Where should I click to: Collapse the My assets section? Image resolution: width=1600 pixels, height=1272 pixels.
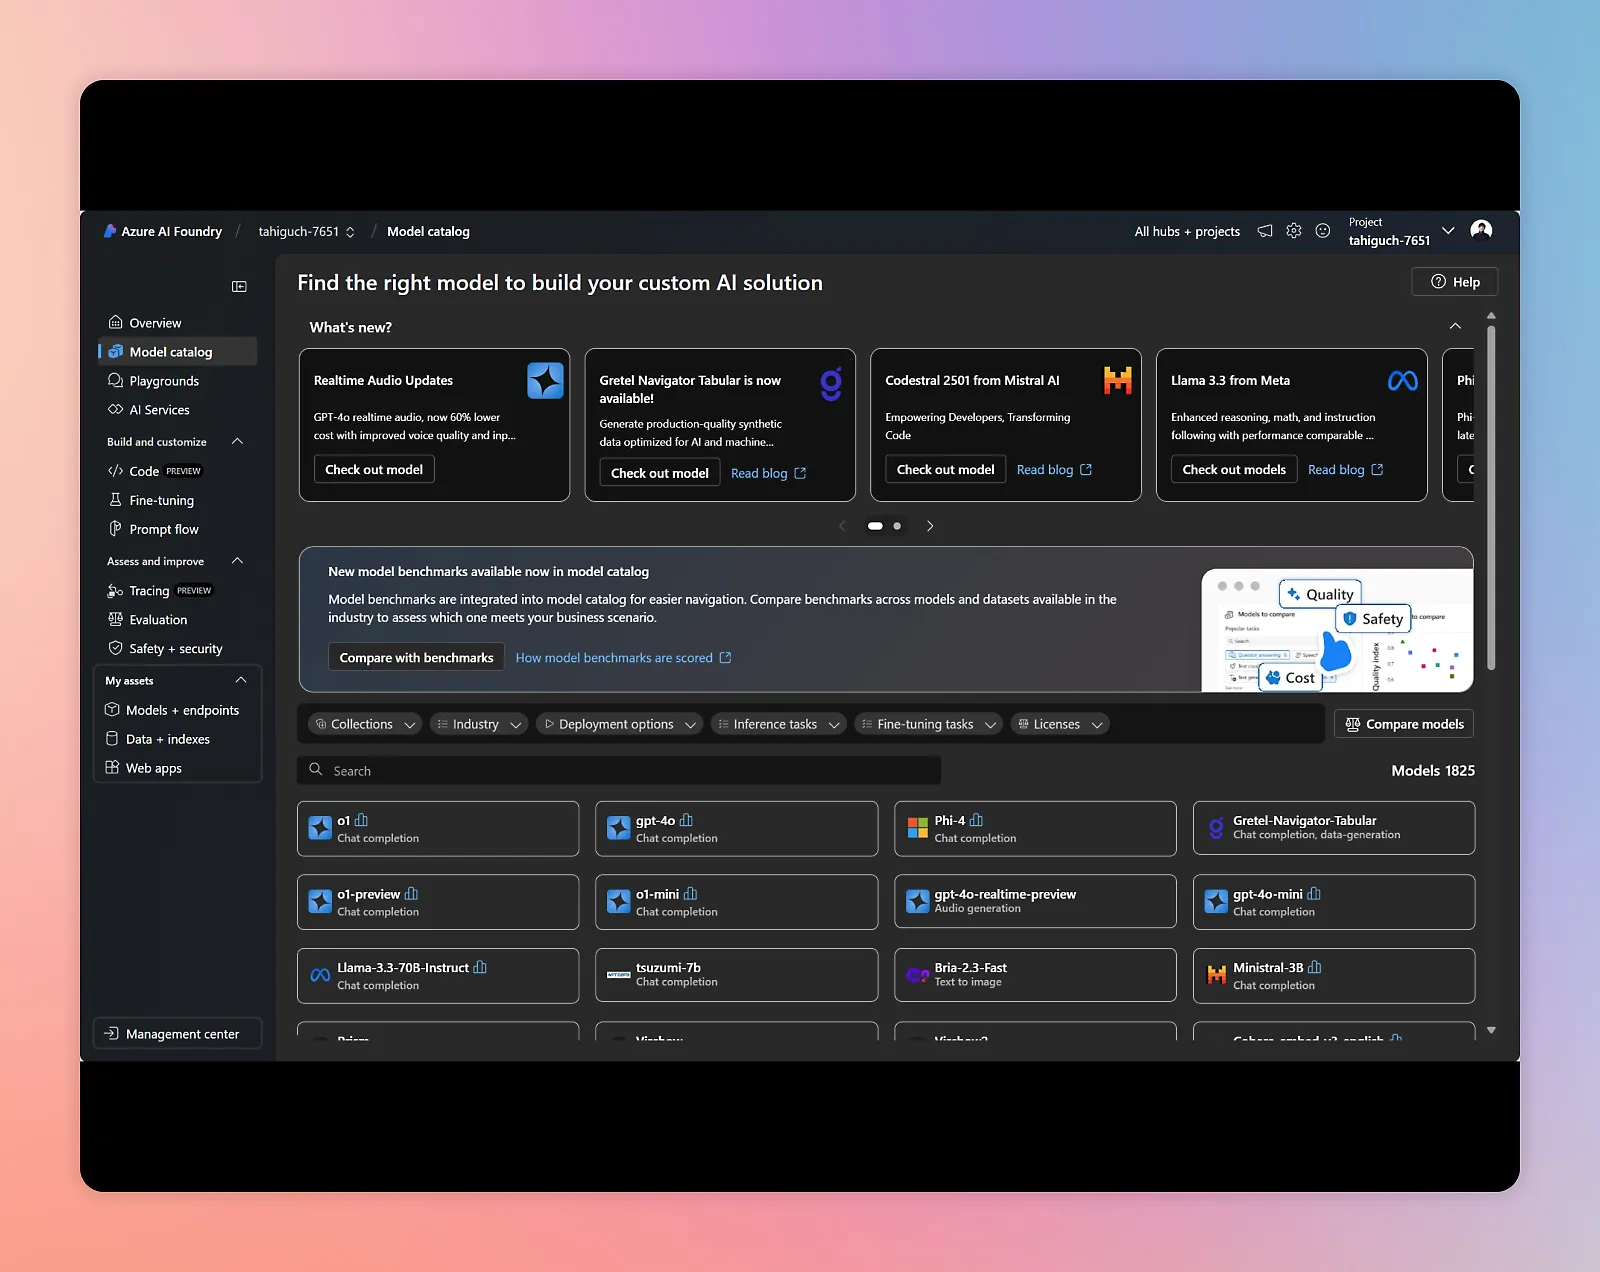tap(241, 680)
